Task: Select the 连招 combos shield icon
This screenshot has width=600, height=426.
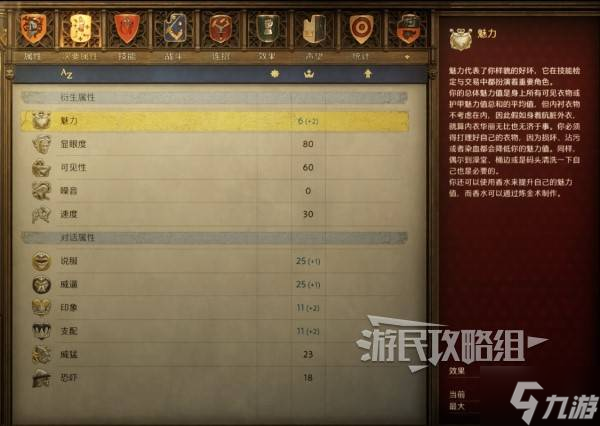Action: [221, 29]
